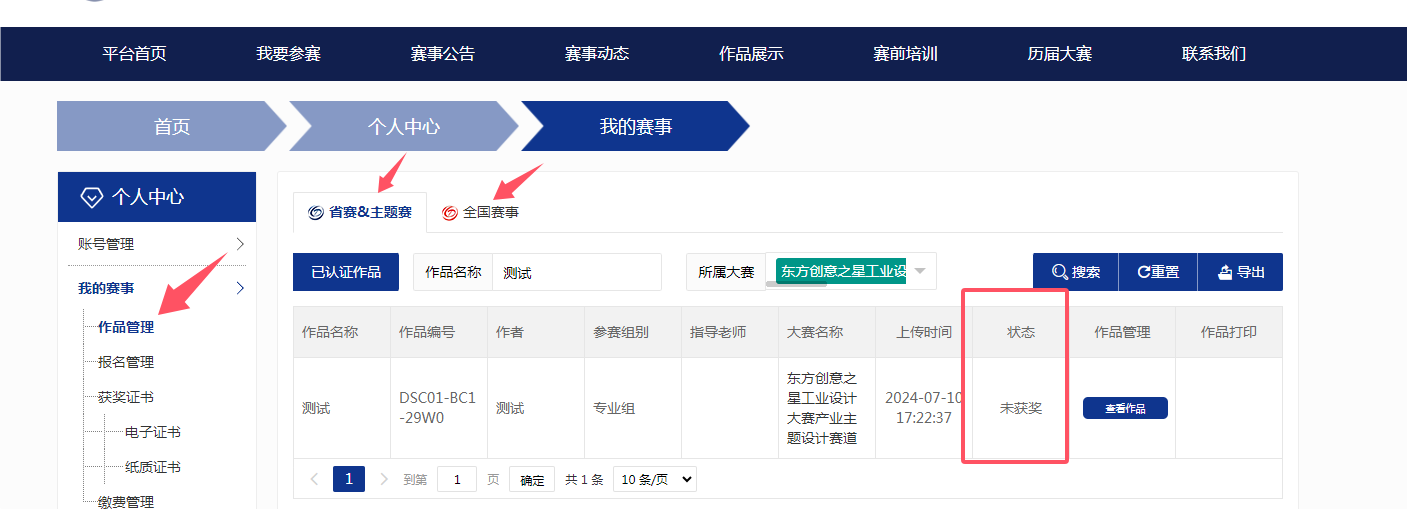Viewport: 1407px width, 509px height.
Task: Go to 我要参赛 menu item
Action: tap(288, 54)
